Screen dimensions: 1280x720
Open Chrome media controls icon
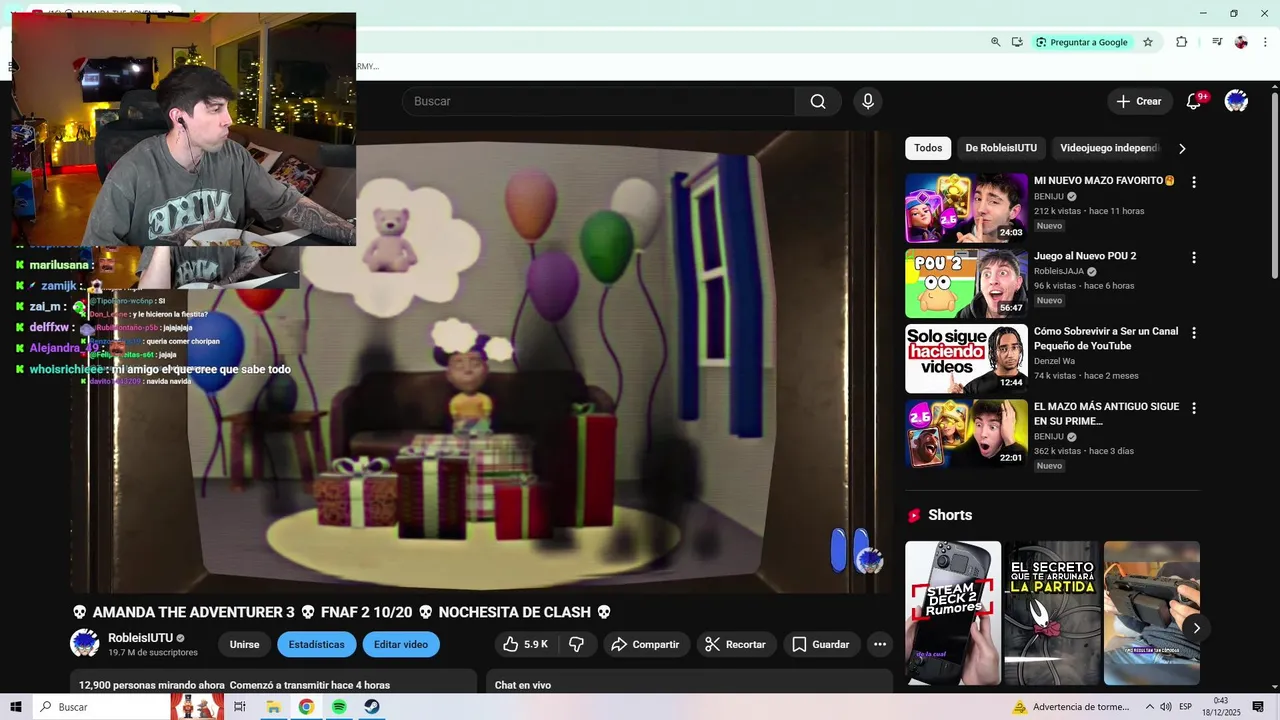(x=1217, y=42)
